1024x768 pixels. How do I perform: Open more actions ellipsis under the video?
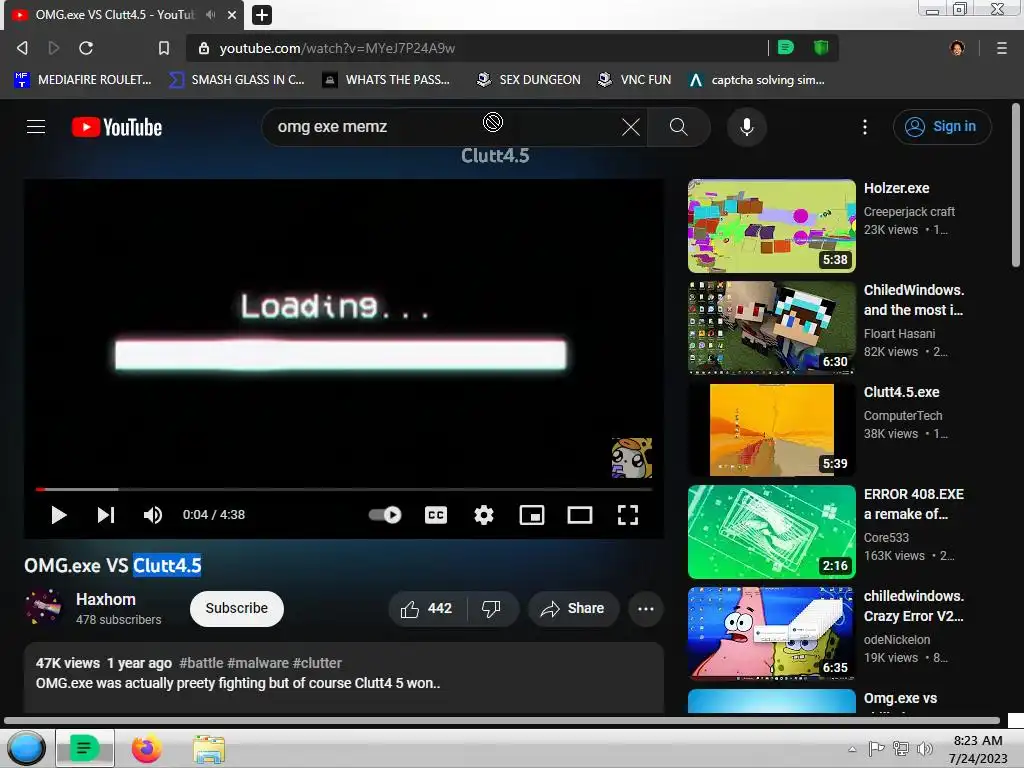click(646, 609)
